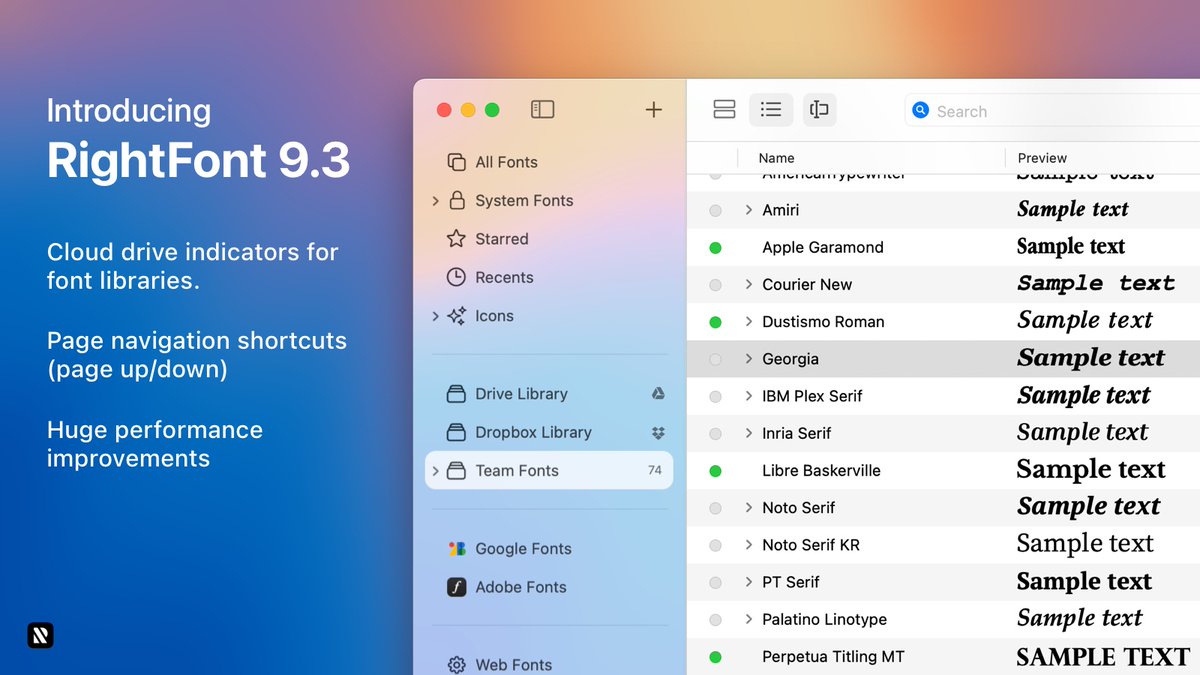
Task: Deactivate Dustismo Roman status dot
Action: click(x=715, y=322)
